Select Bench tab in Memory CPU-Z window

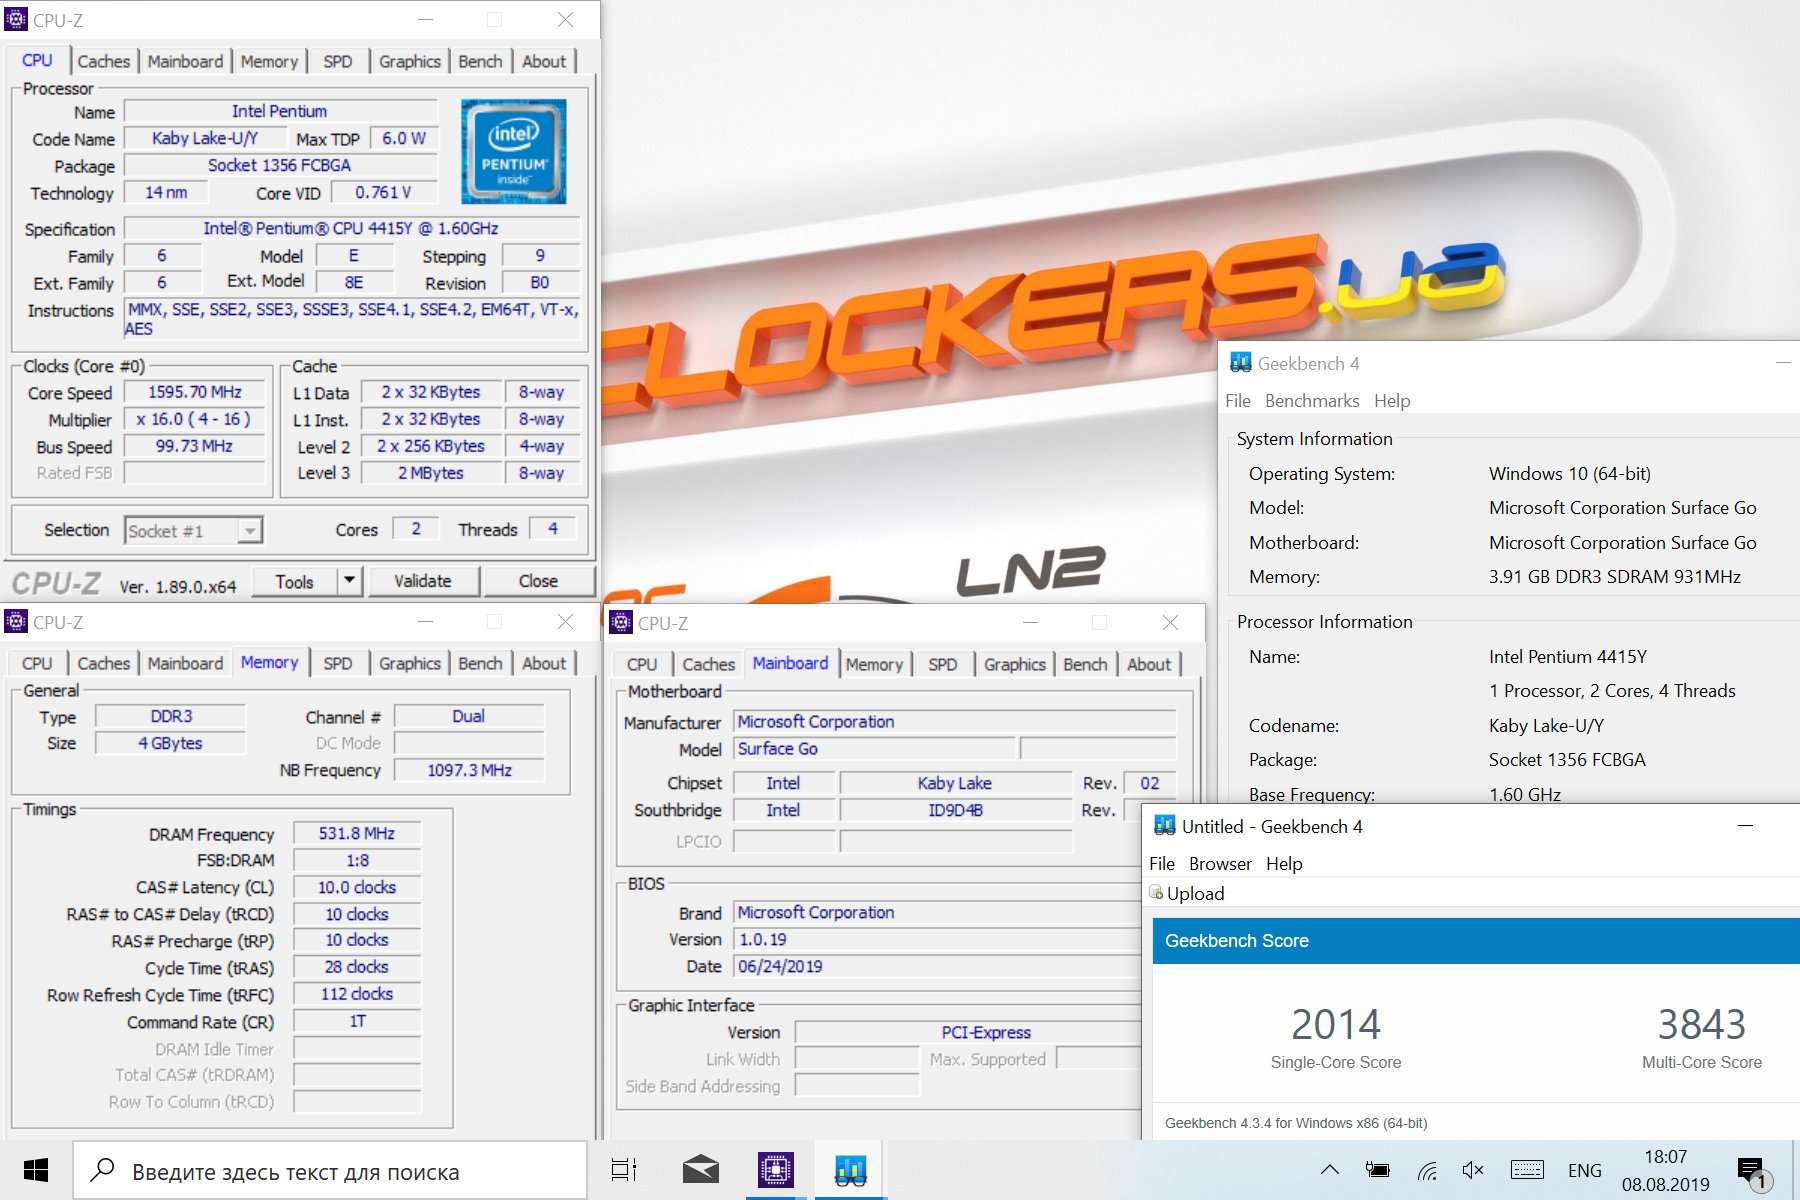click(x=481, y=663)
